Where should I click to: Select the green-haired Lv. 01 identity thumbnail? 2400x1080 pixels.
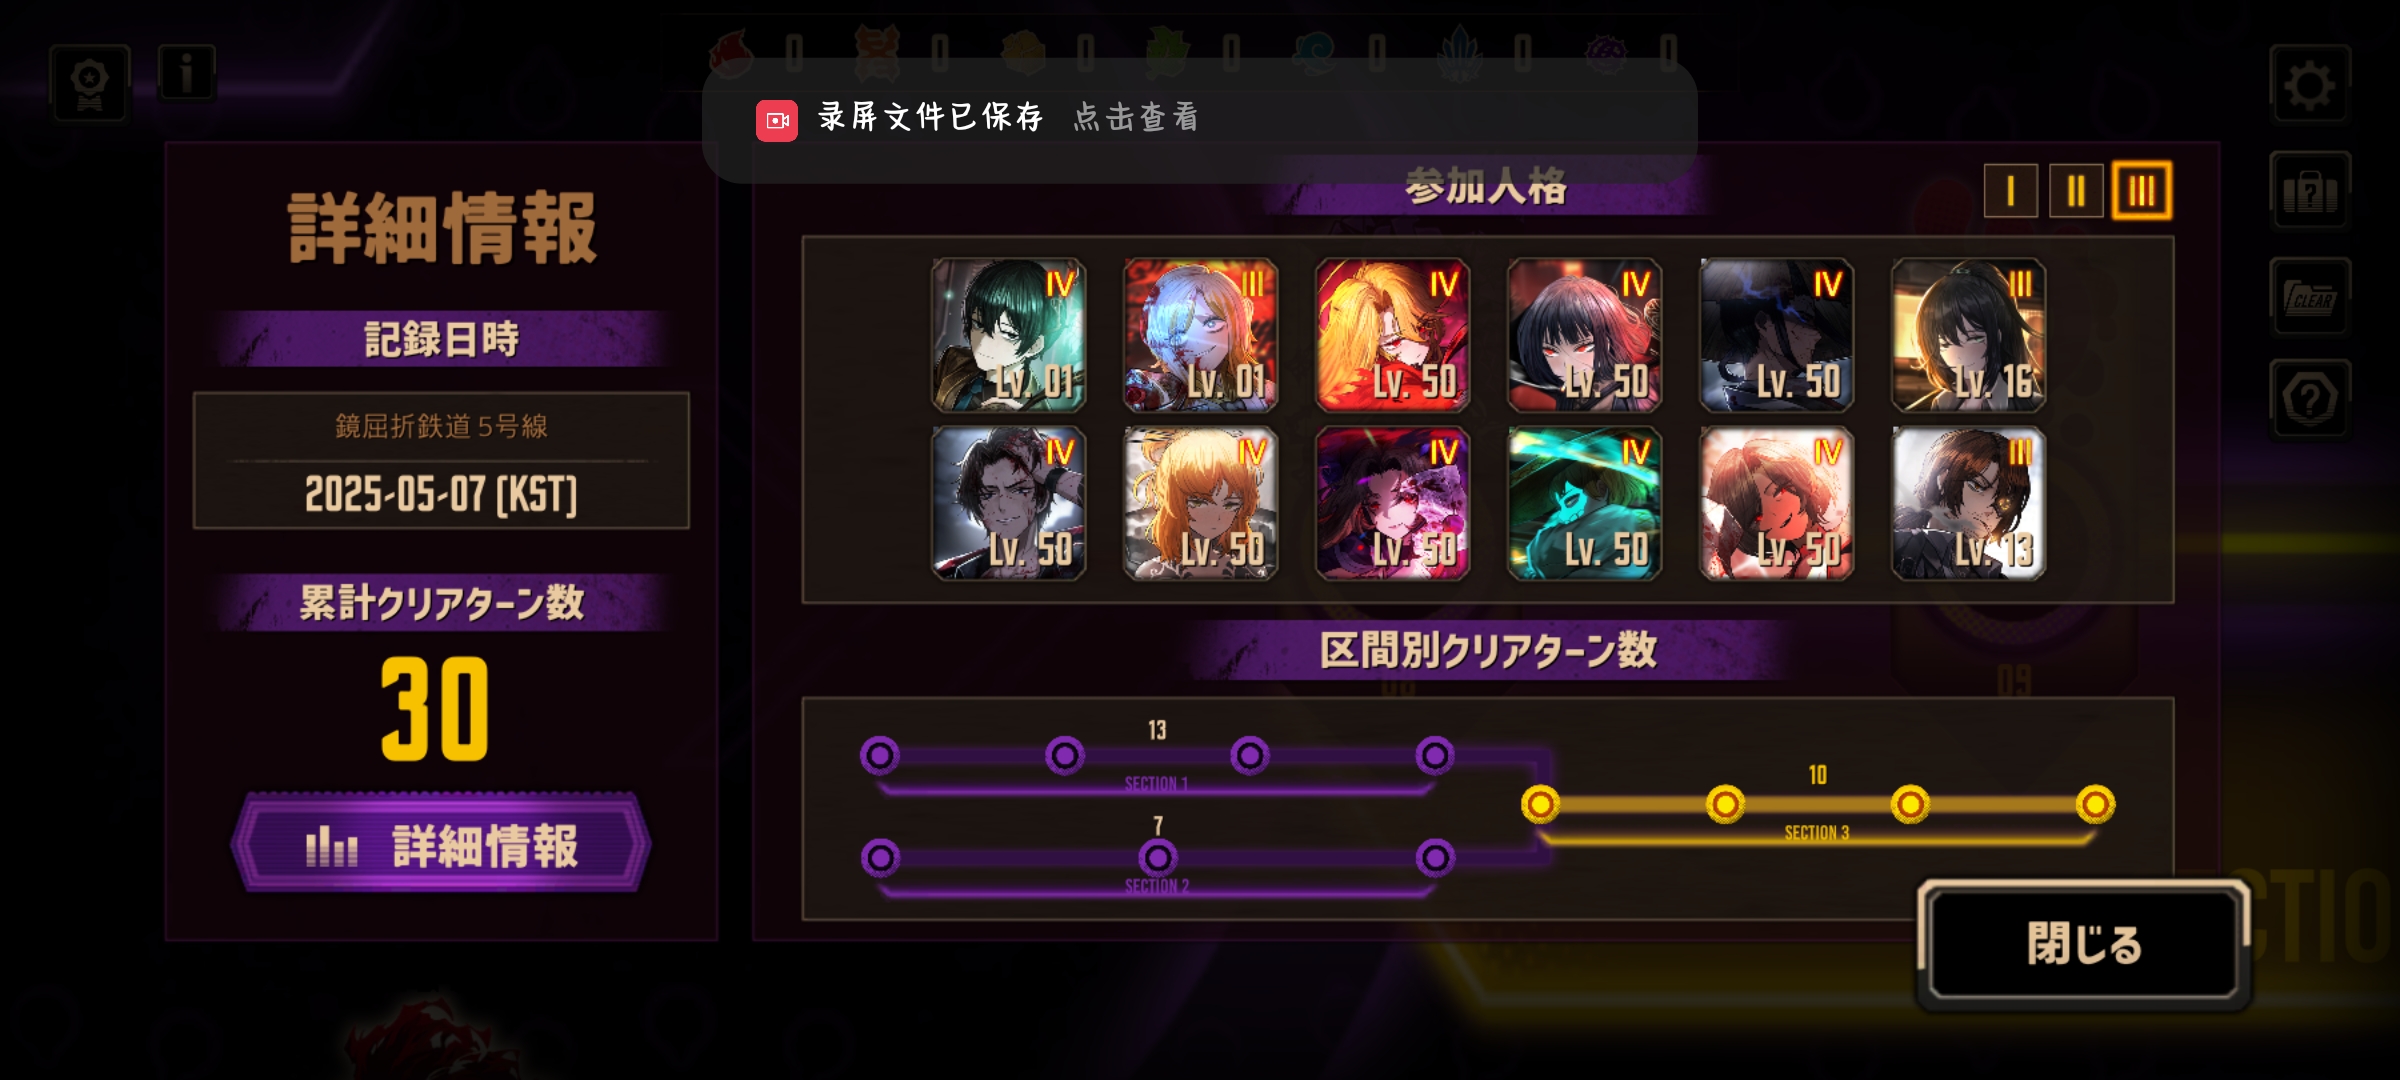click(x=1008, y=336)
